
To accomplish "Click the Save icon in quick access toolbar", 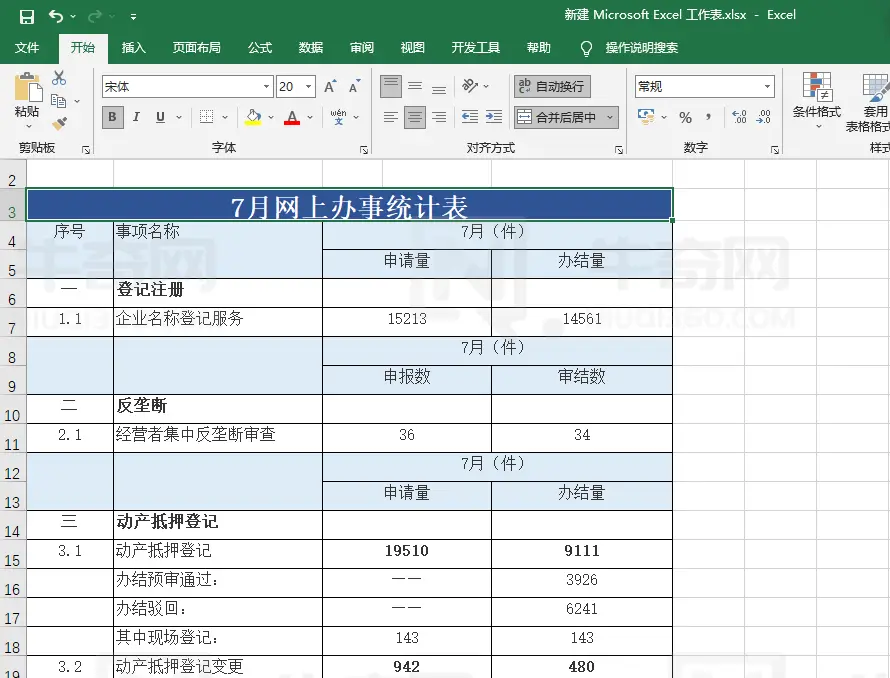I will click(x=27, y=17).
